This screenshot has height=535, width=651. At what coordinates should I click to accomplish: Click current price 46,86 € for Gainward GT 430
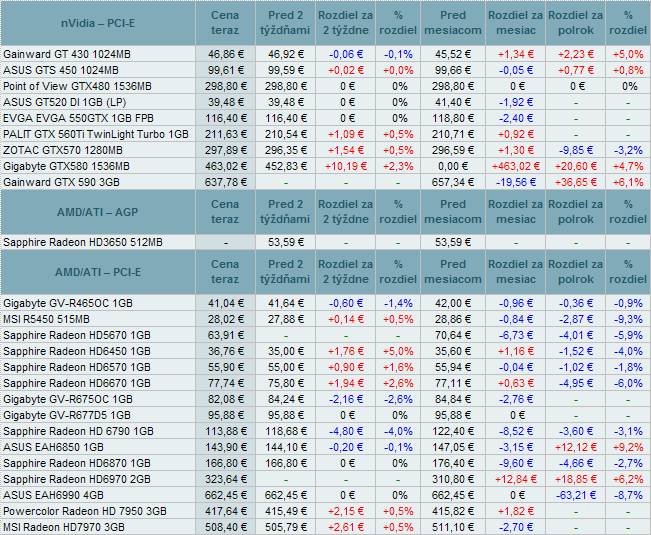point(226,54)
